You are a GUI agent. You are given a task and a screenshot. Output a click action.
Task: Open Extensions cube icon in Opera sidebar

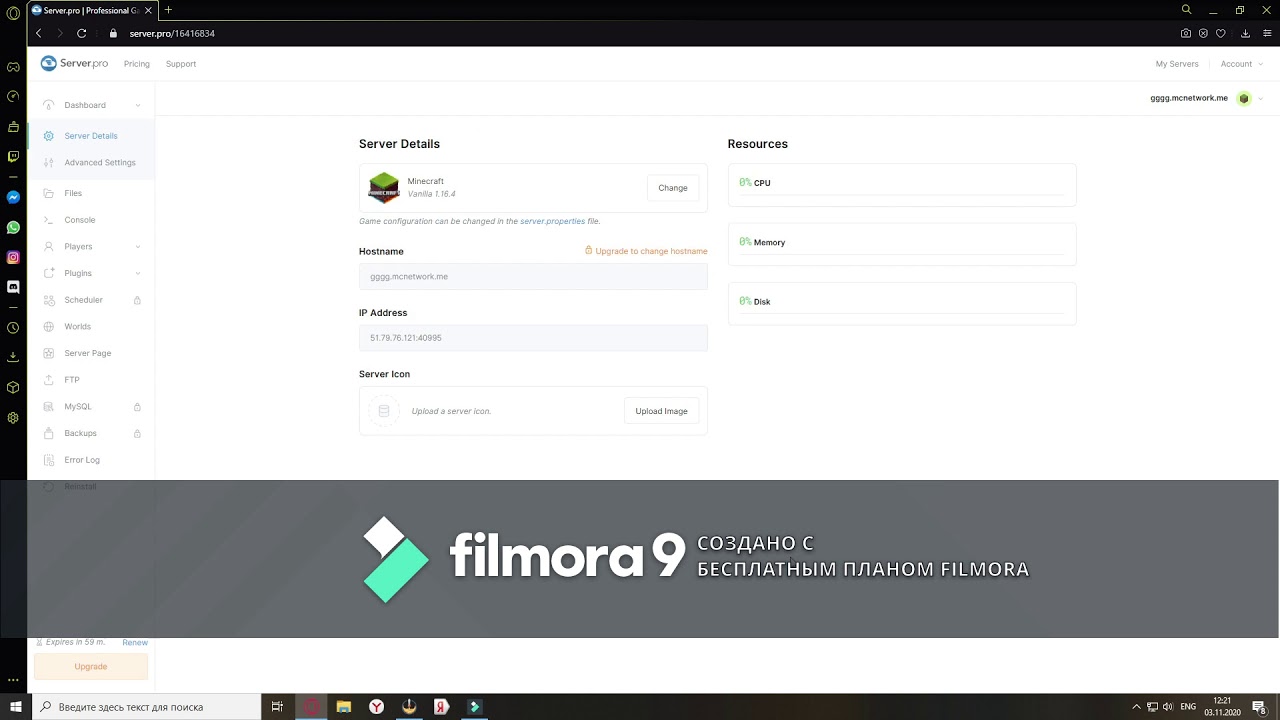pos(13,387)
